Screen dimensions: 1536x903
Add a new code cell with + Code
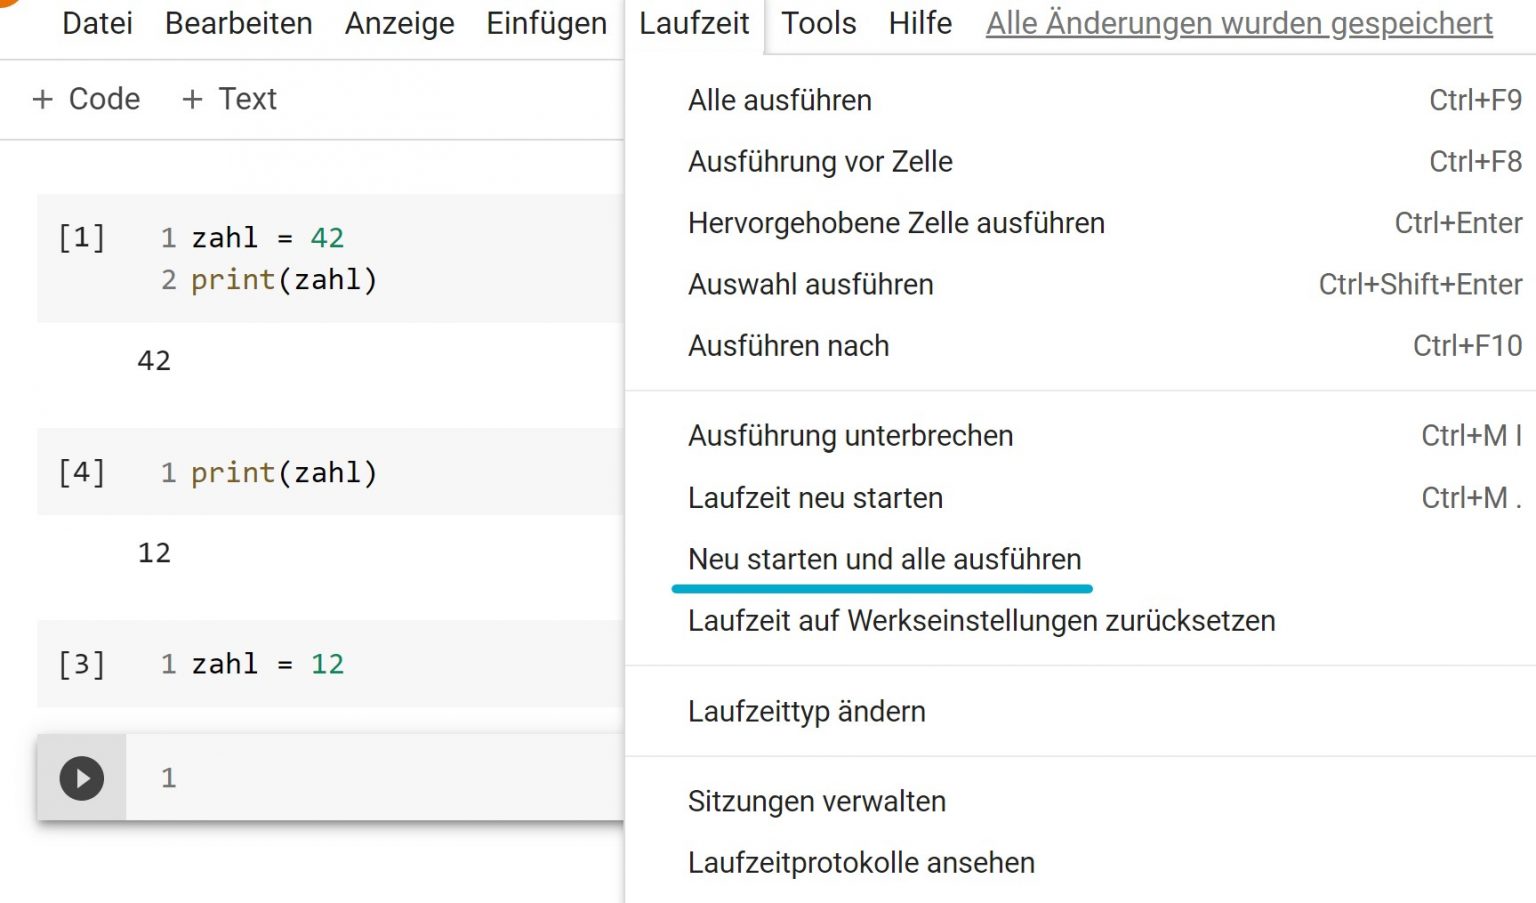pos(86,99)
